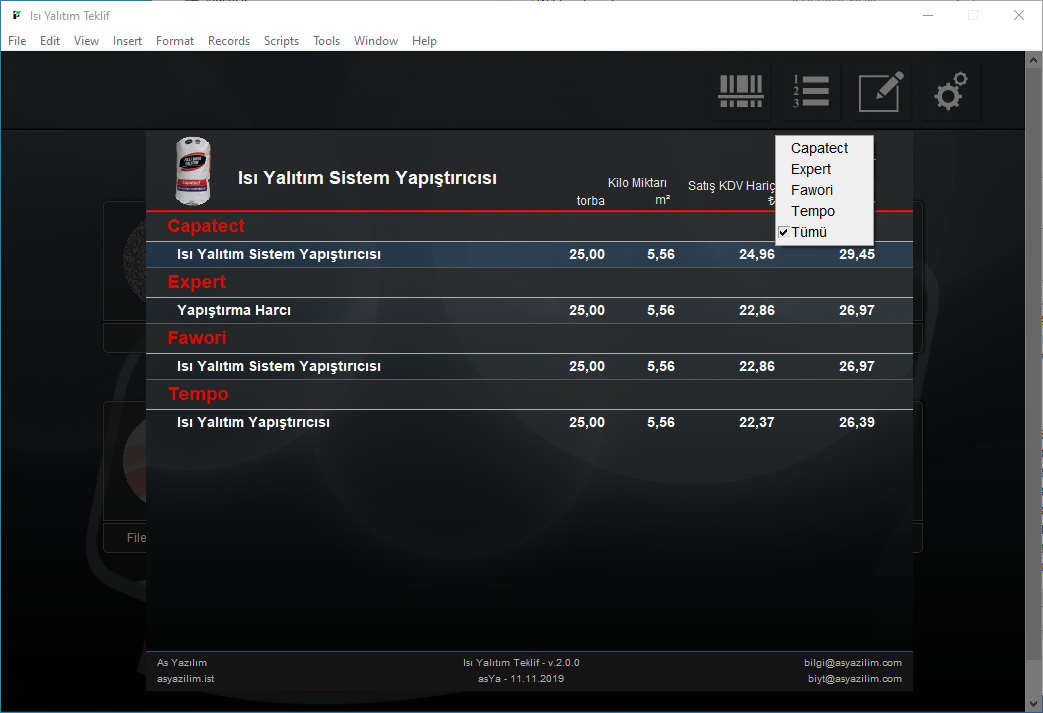
Task: Click the Kilo Miktarı column header
Action: click(x=637, y=183)
